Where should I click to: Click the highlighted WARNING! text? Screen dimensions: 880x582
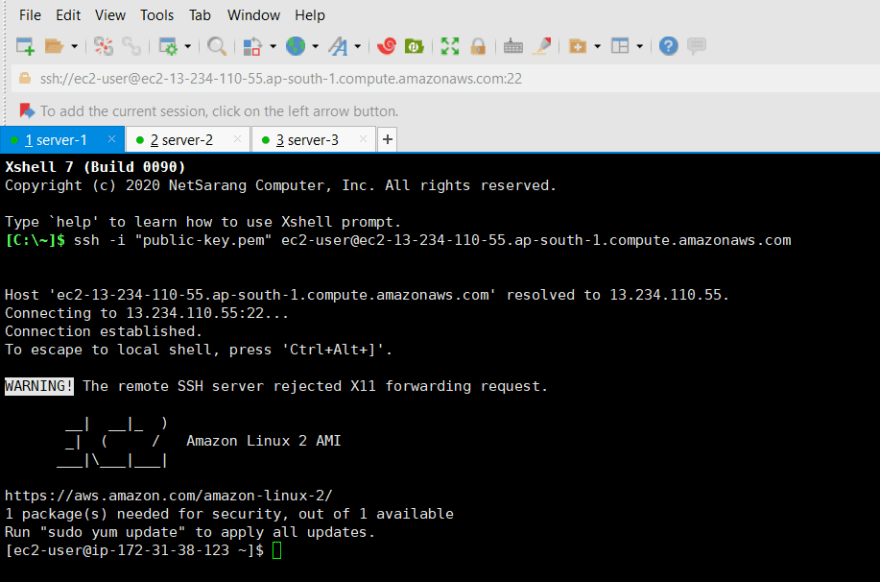(39, 386)
